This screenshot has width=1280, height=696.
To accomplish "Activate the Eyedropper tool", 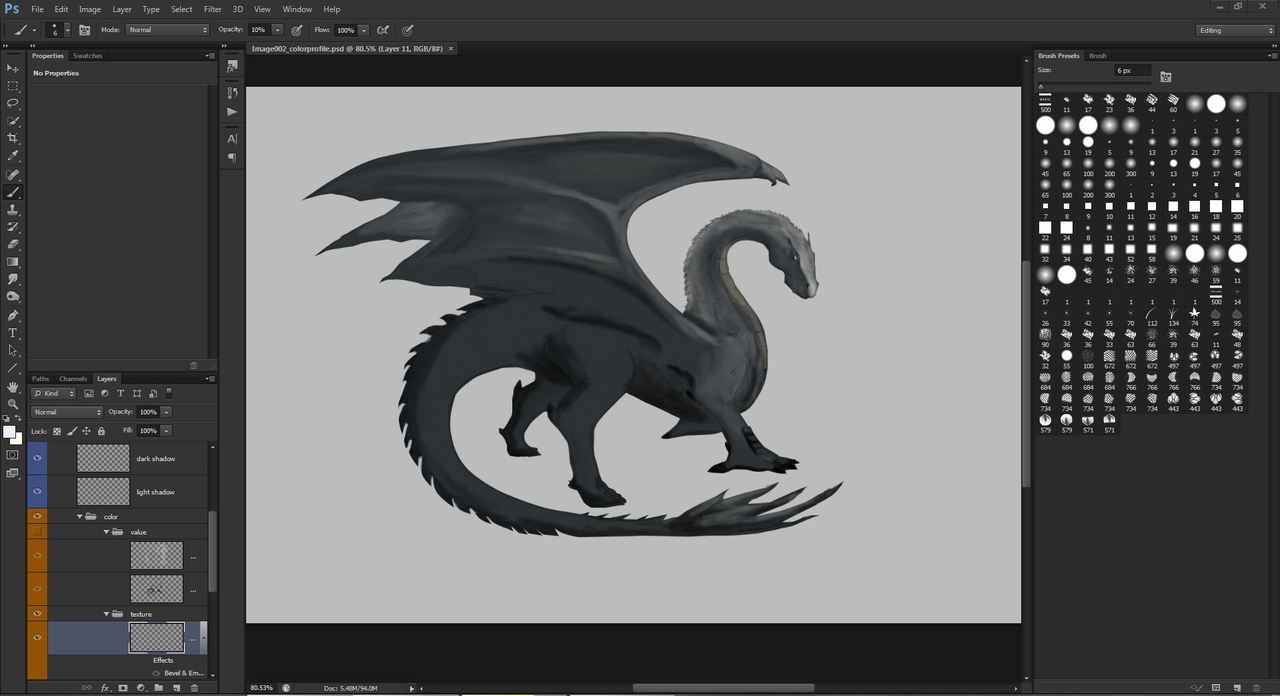I will [13, 156].
